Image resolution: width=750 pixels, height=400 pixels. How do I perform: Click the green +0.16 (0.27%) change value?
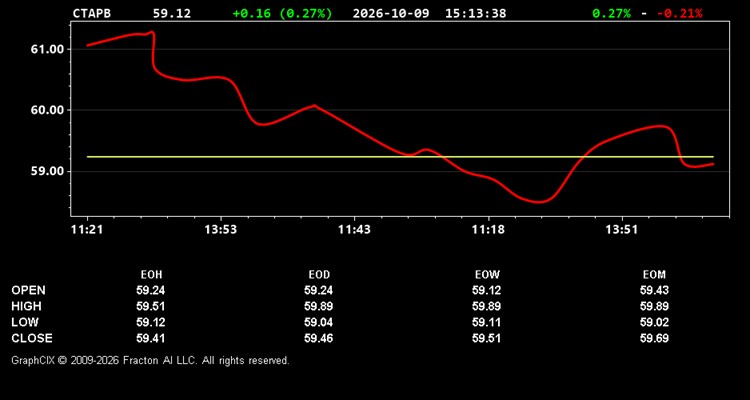282,13
